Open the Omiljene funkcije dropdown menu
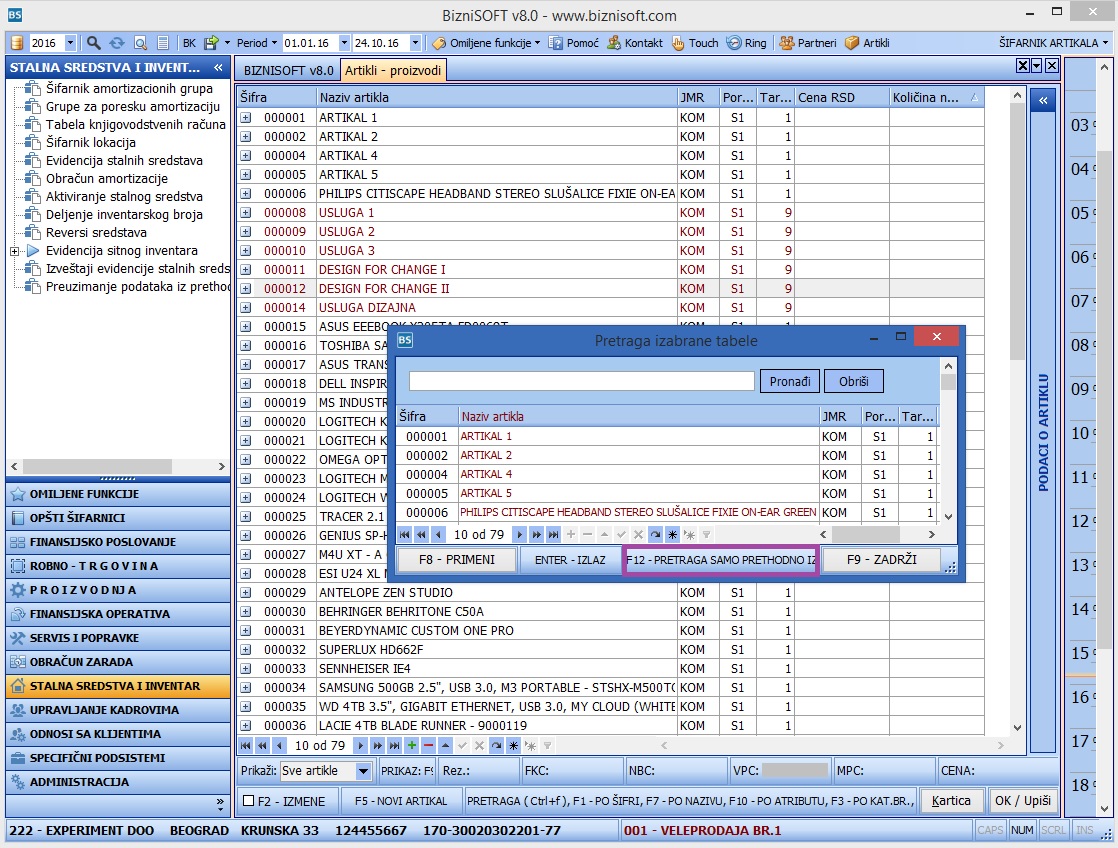Image resolution: width=1118 pixels, height=848 pixels. [x=537, y=43]
